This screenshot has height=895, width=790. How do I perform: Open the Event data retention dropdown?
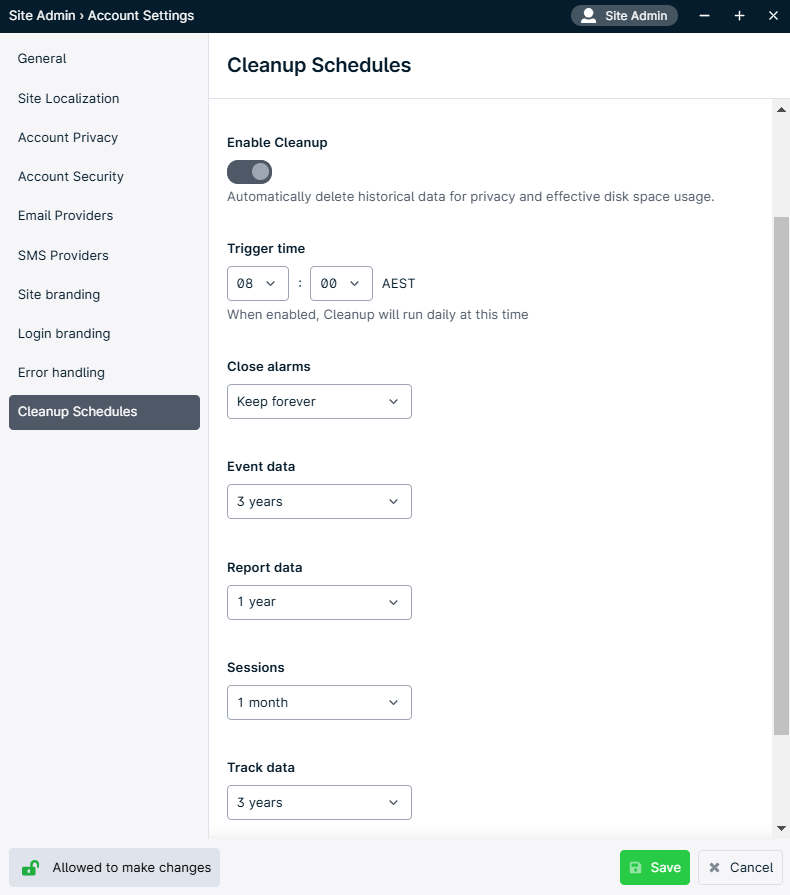(x=319, y=501)
